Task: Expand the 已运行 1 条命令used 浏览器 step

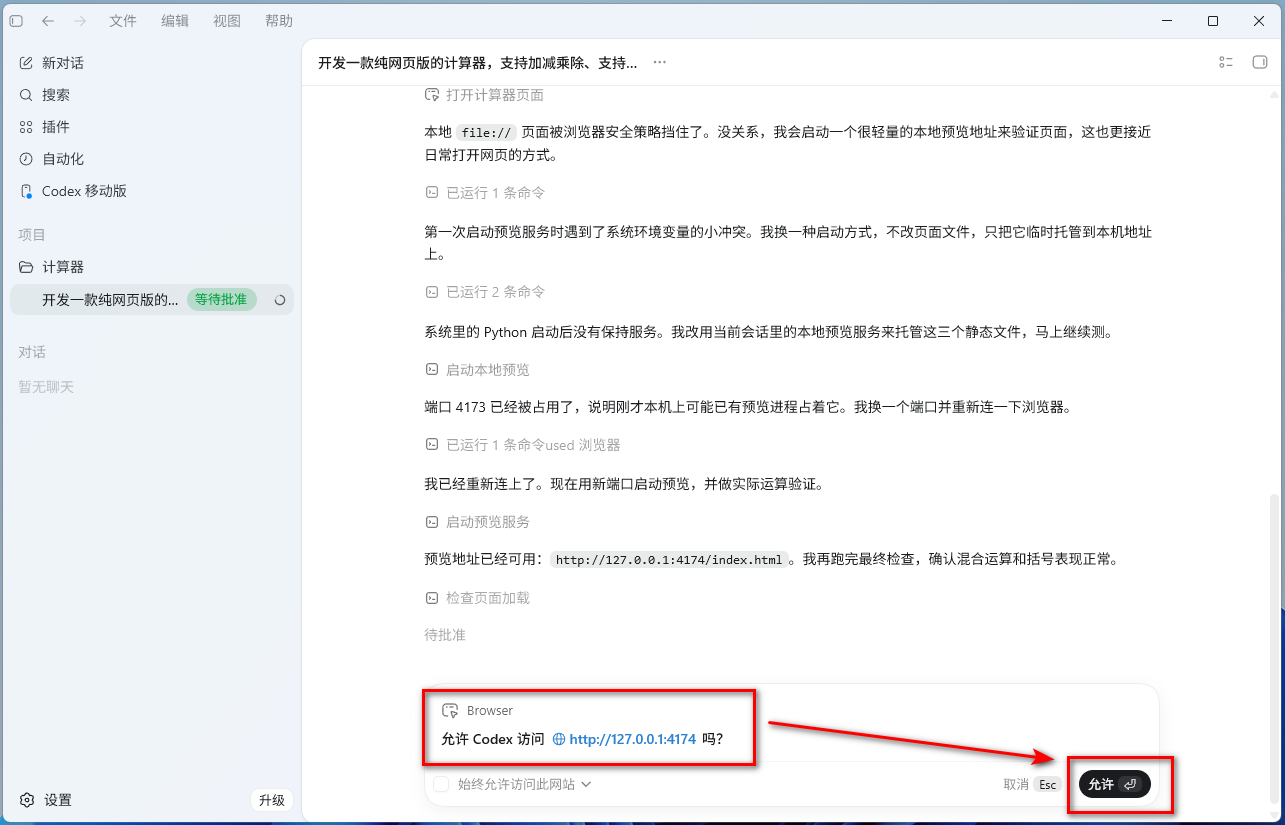Action: tap(522, 445)
